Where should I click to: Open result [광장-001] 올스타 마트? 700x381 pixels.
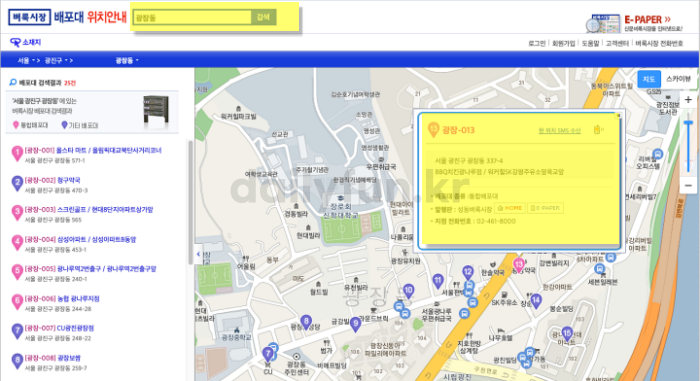click(x=93, y=150)
